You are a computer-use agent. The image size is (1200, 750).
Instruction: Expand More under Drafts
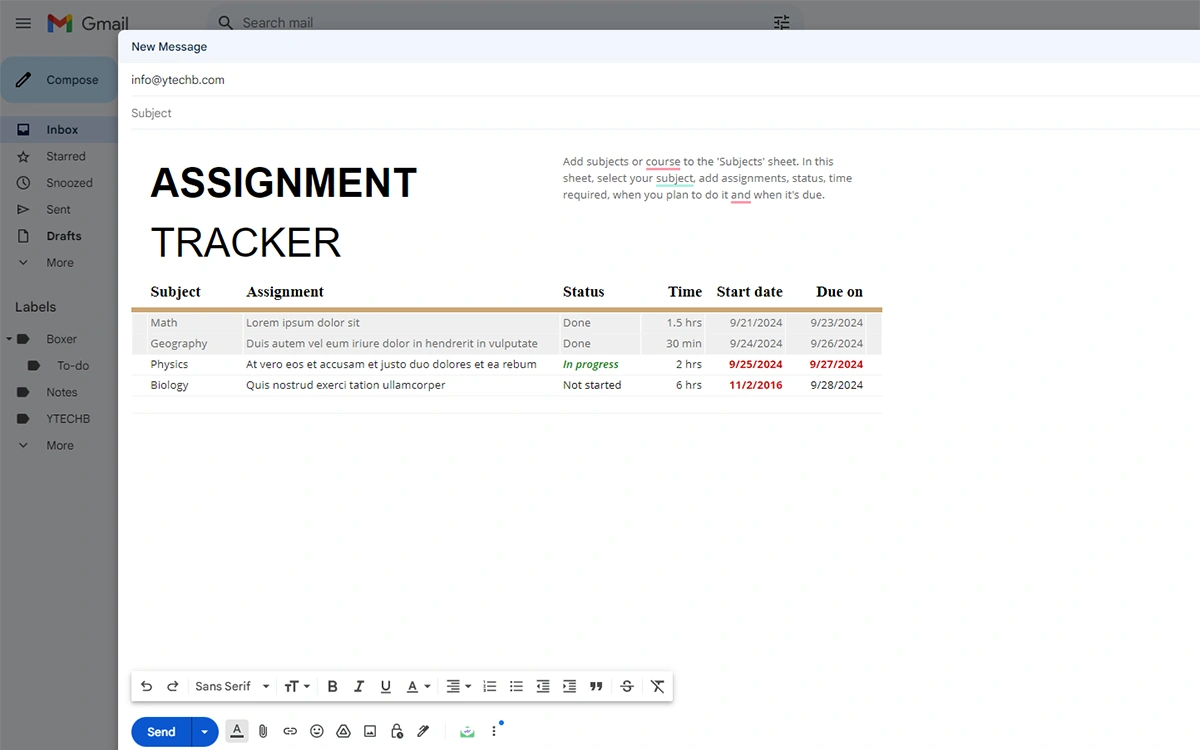59,263
